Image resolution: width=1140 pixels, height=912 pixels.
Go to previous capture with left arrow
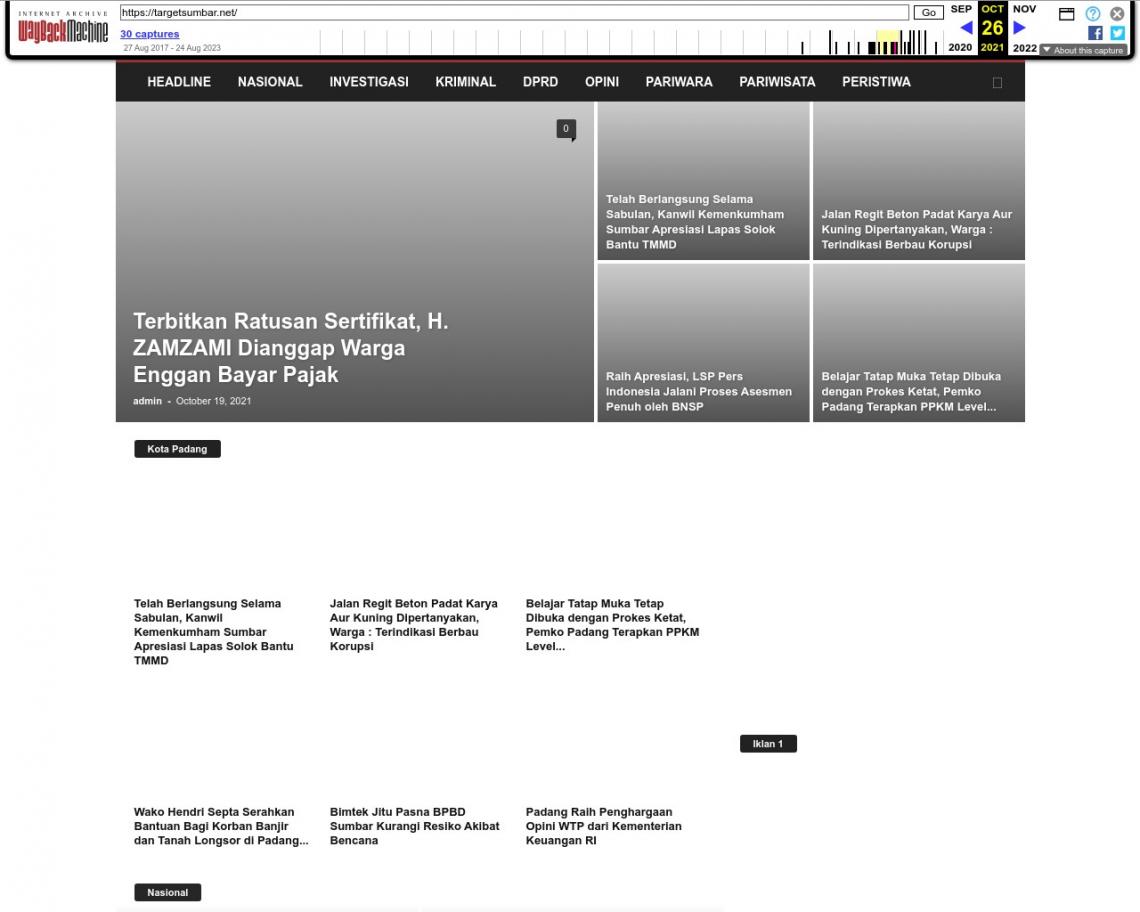pos(966,28)
